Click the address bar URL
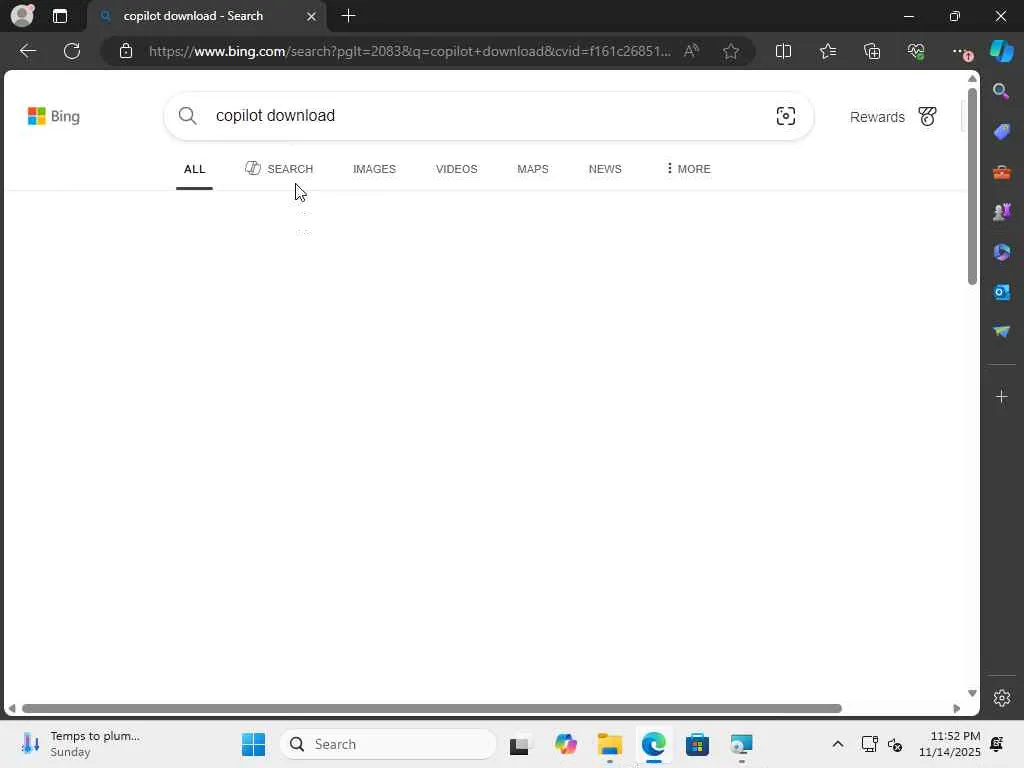This screenshot has height=768, width=1024. point(409,51)
